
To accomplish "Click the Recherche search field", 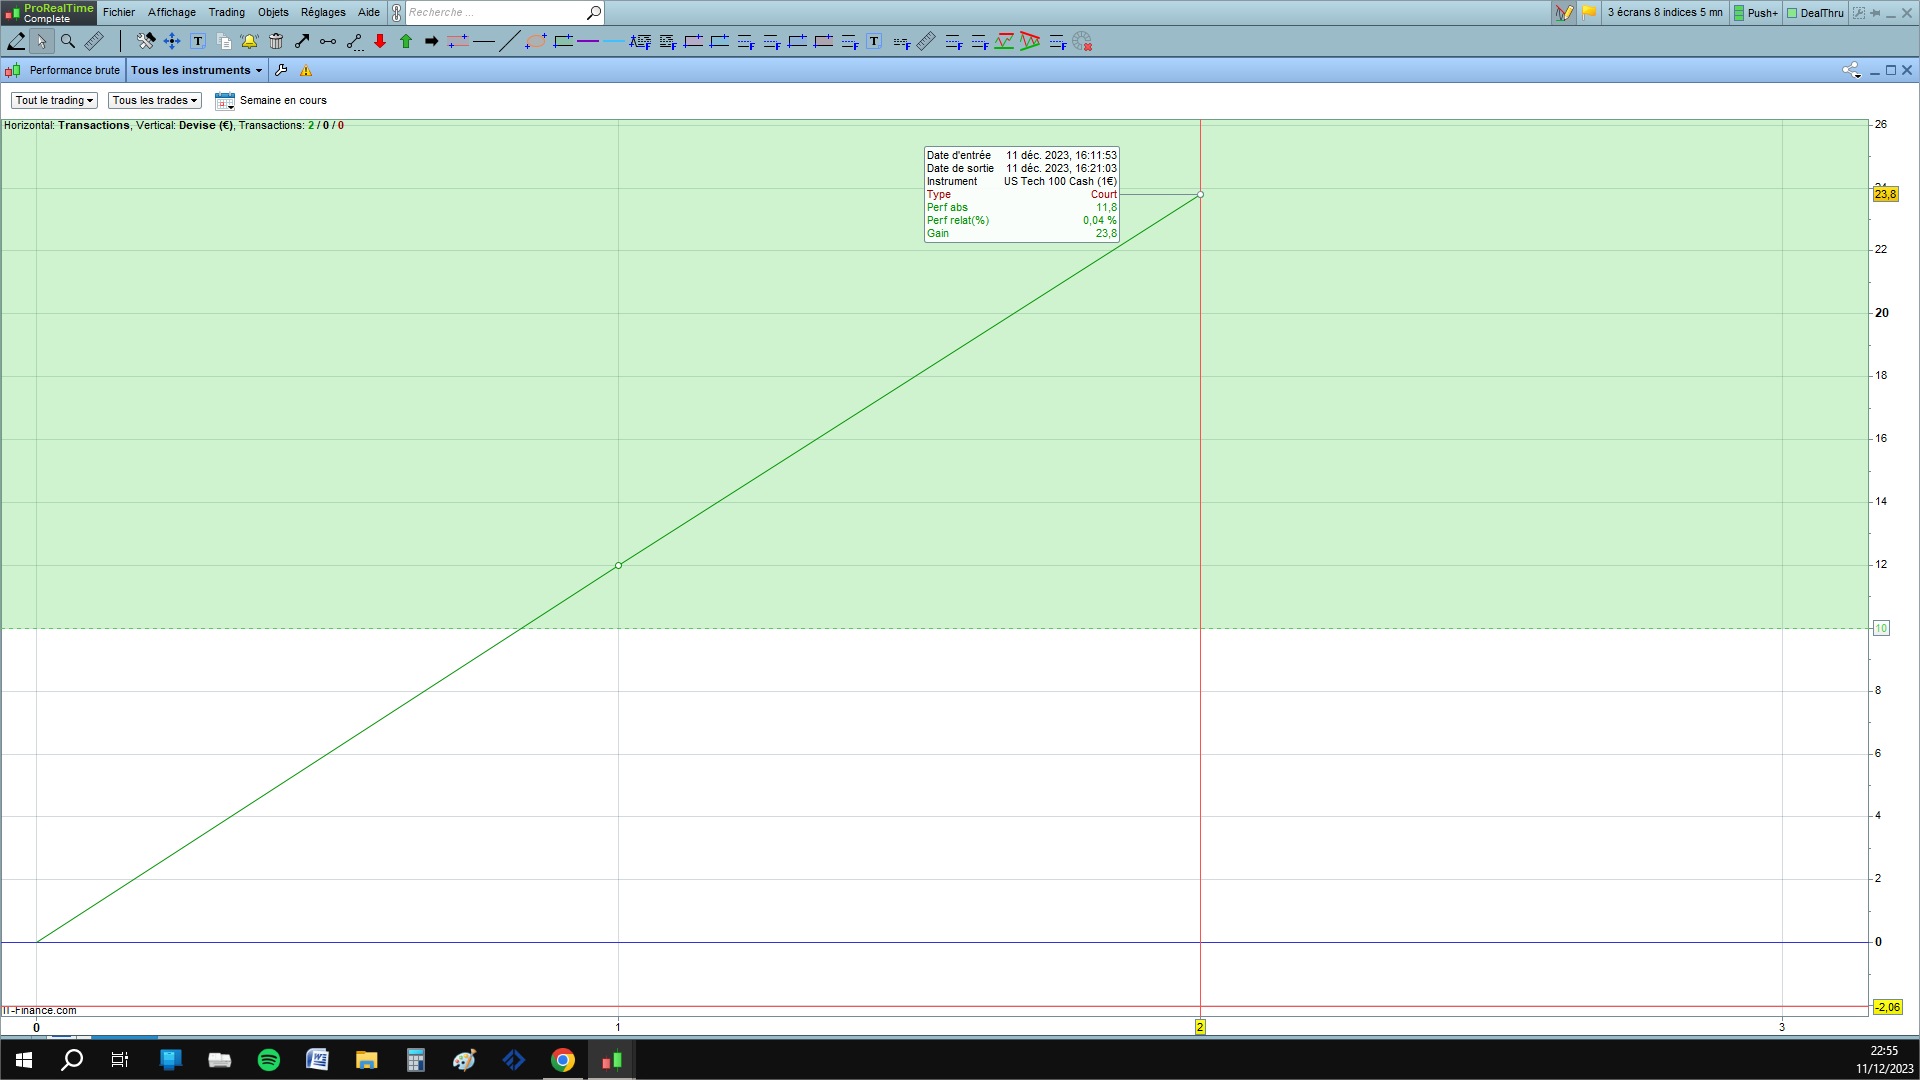I will (495, 12).
